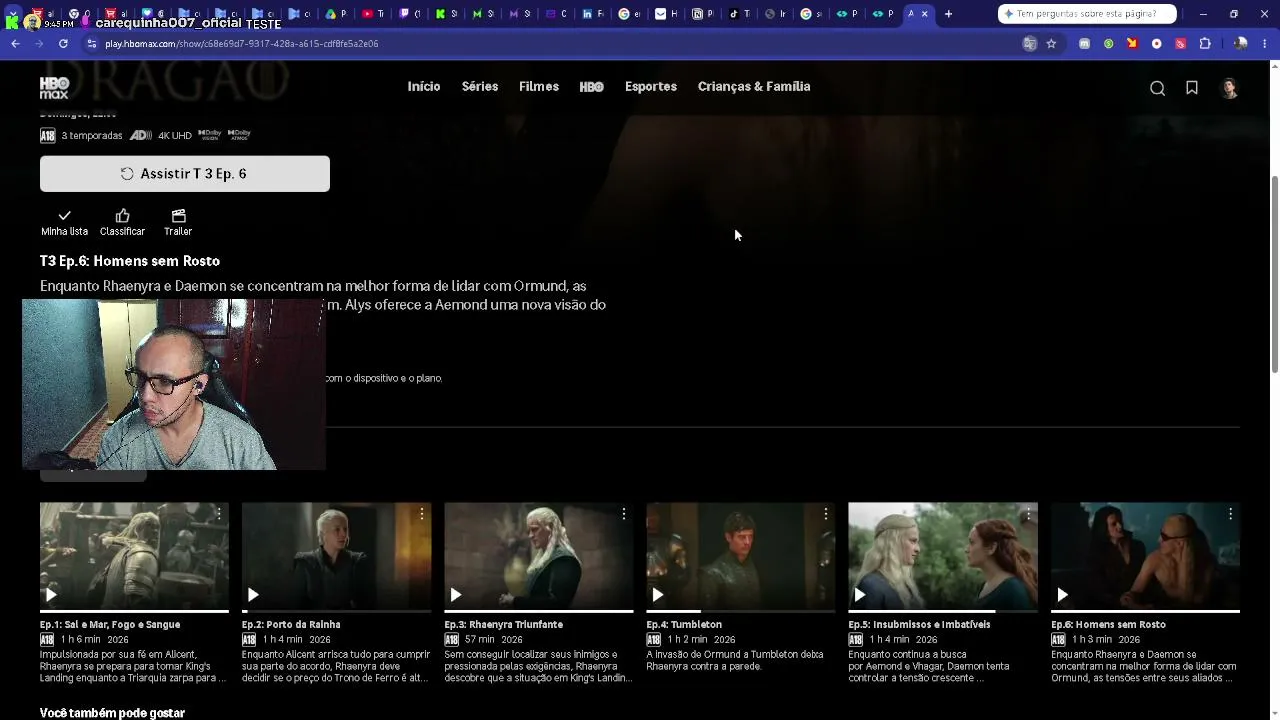Open more options for Ep.1 card
Viewport: 1280px width, 720px height.
tap(219, 514)
